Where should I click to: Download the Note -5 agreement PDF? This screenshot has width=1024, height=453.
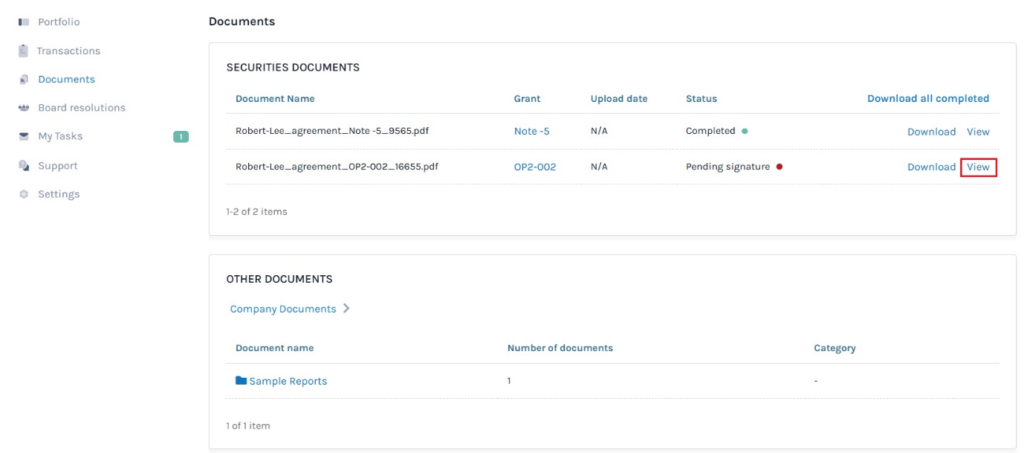tap(931, 132)
